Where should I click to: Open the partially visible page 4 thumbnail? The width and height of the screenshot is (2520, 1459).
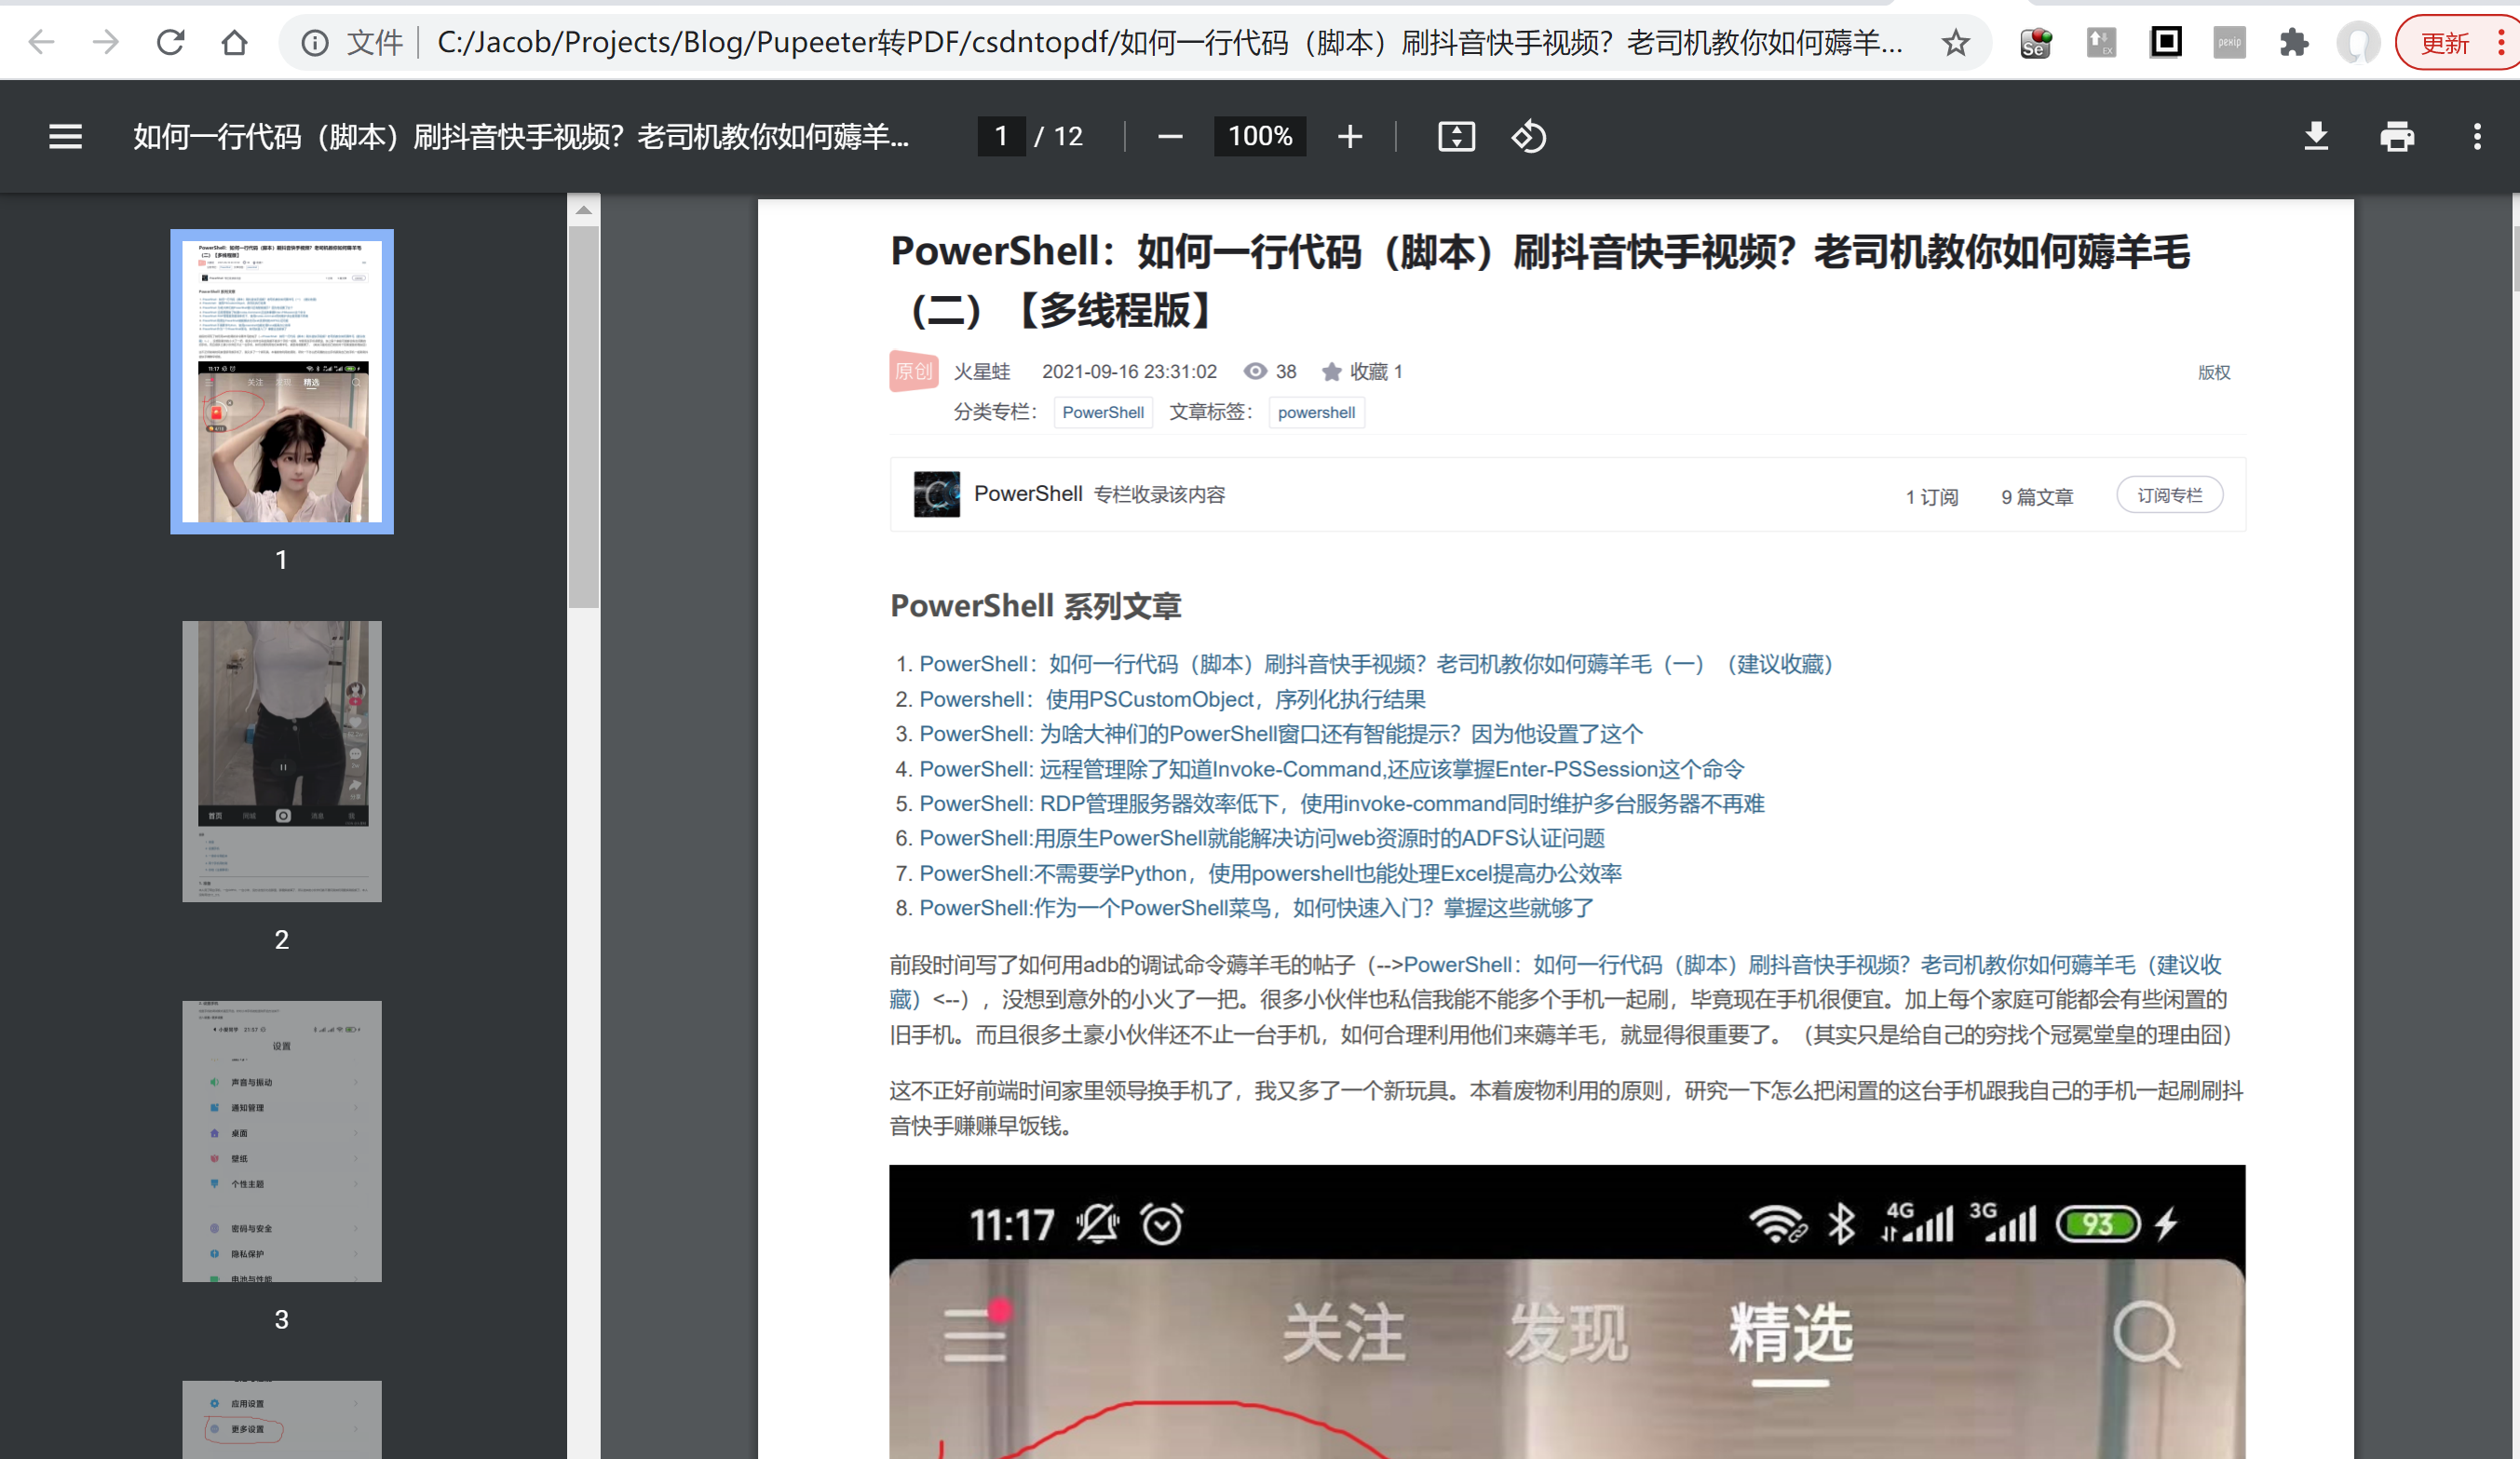[x=282, y=1419]
